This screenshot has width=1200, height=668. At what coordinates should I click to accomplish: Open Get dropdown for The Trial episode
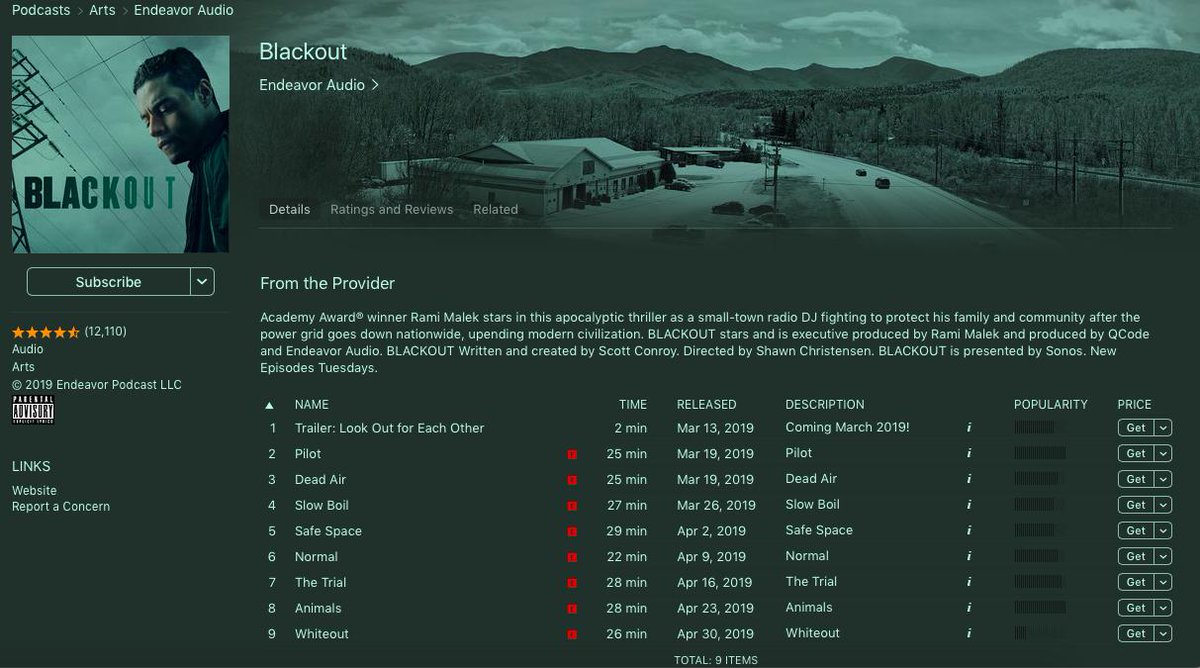point(1163,582)
